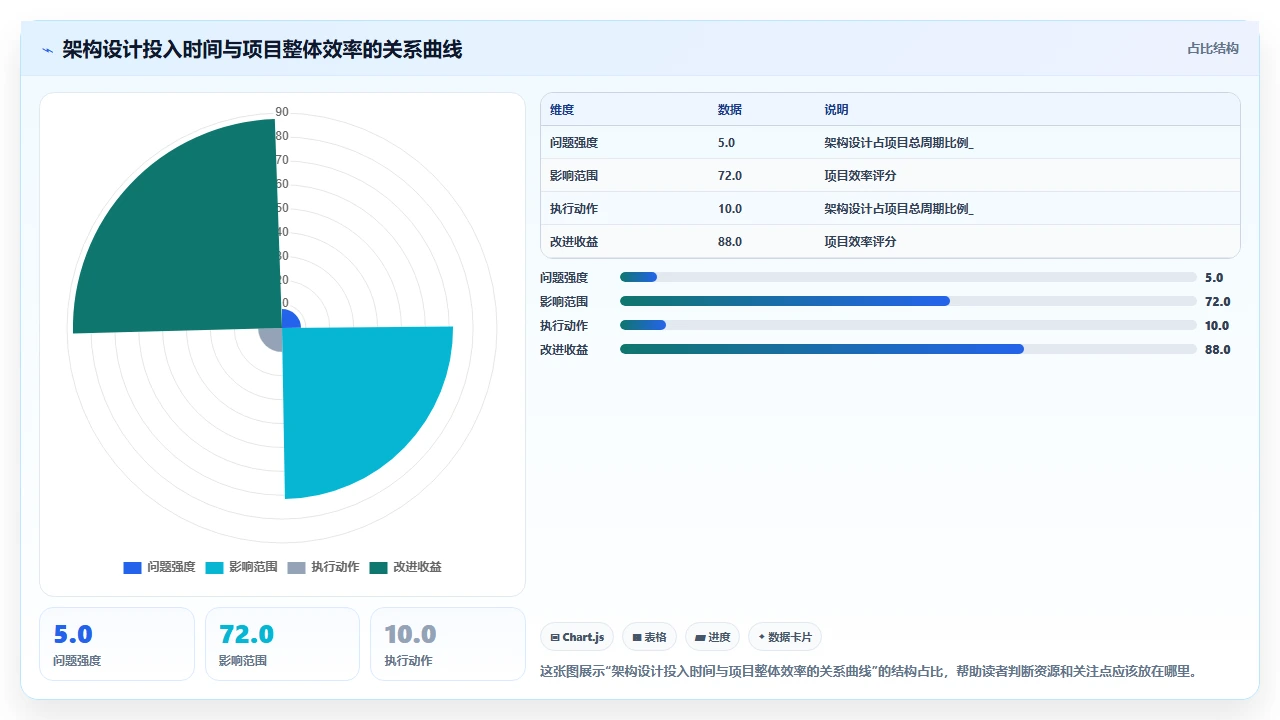Select the 改进收益 table cell
The height and width of the screenshot is (720, 1280).
pyautogui.click(x=574, y=242)
